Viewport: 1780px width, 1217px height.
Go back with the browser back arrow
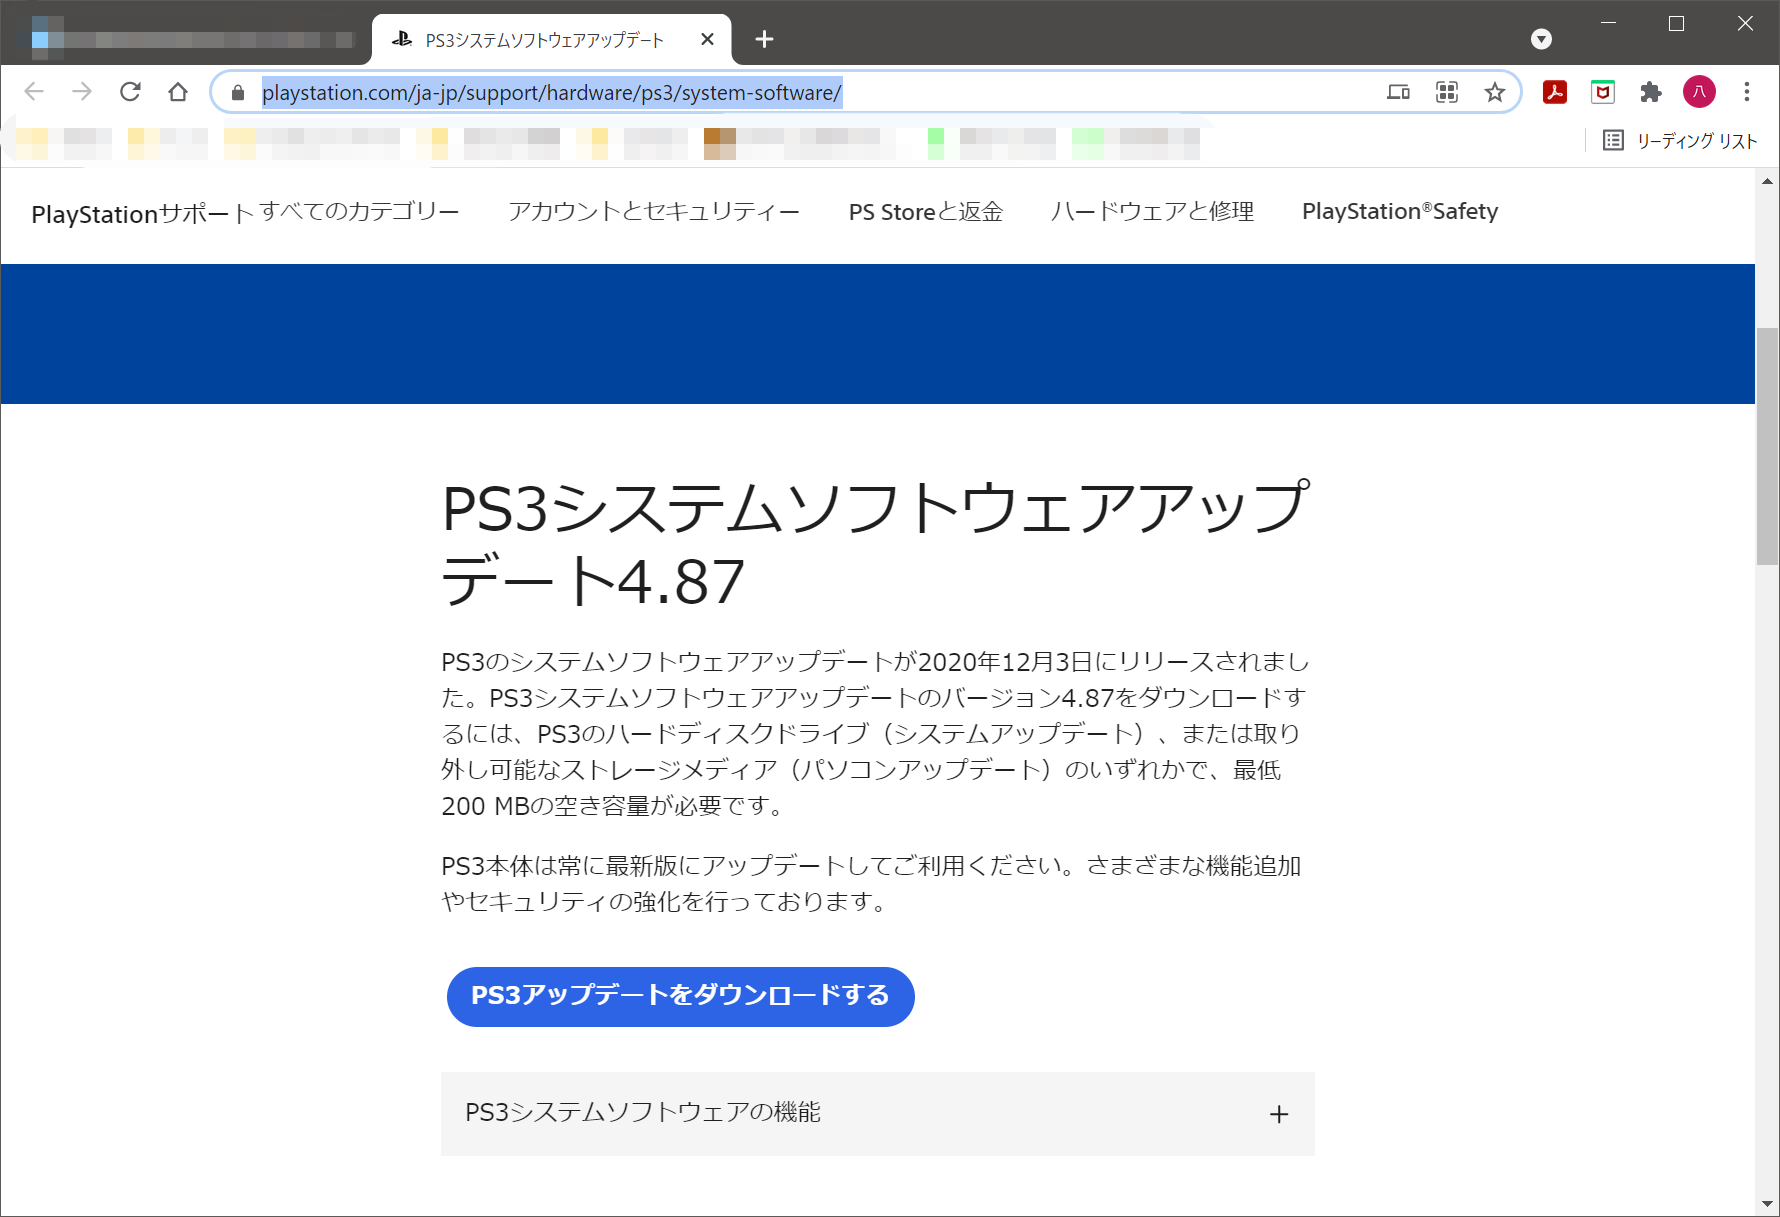pos(34,92)
